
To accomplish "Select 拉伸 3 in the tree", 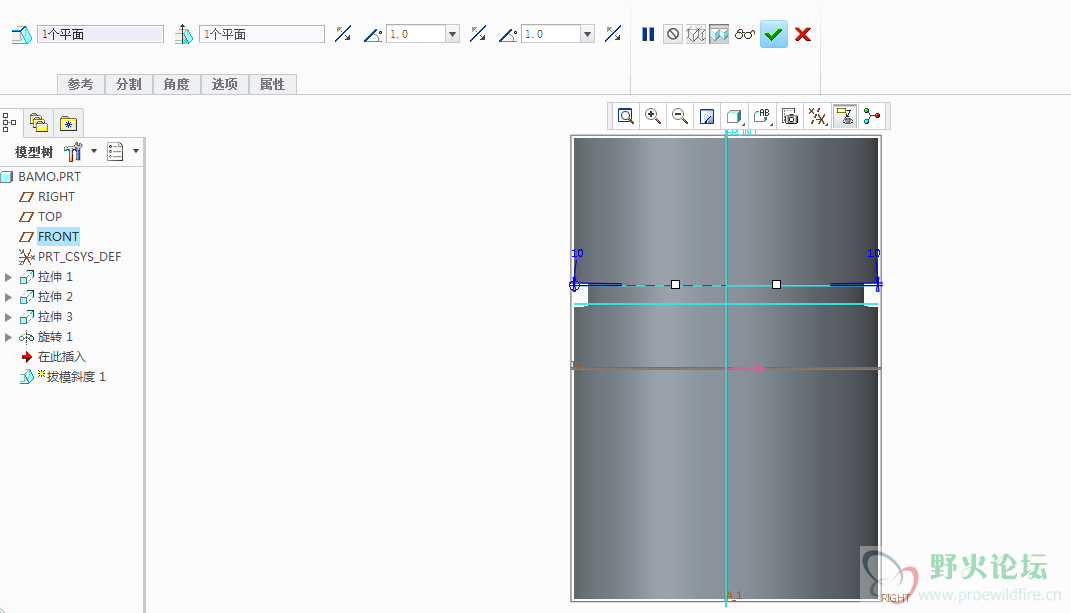I will coord(55,316).
